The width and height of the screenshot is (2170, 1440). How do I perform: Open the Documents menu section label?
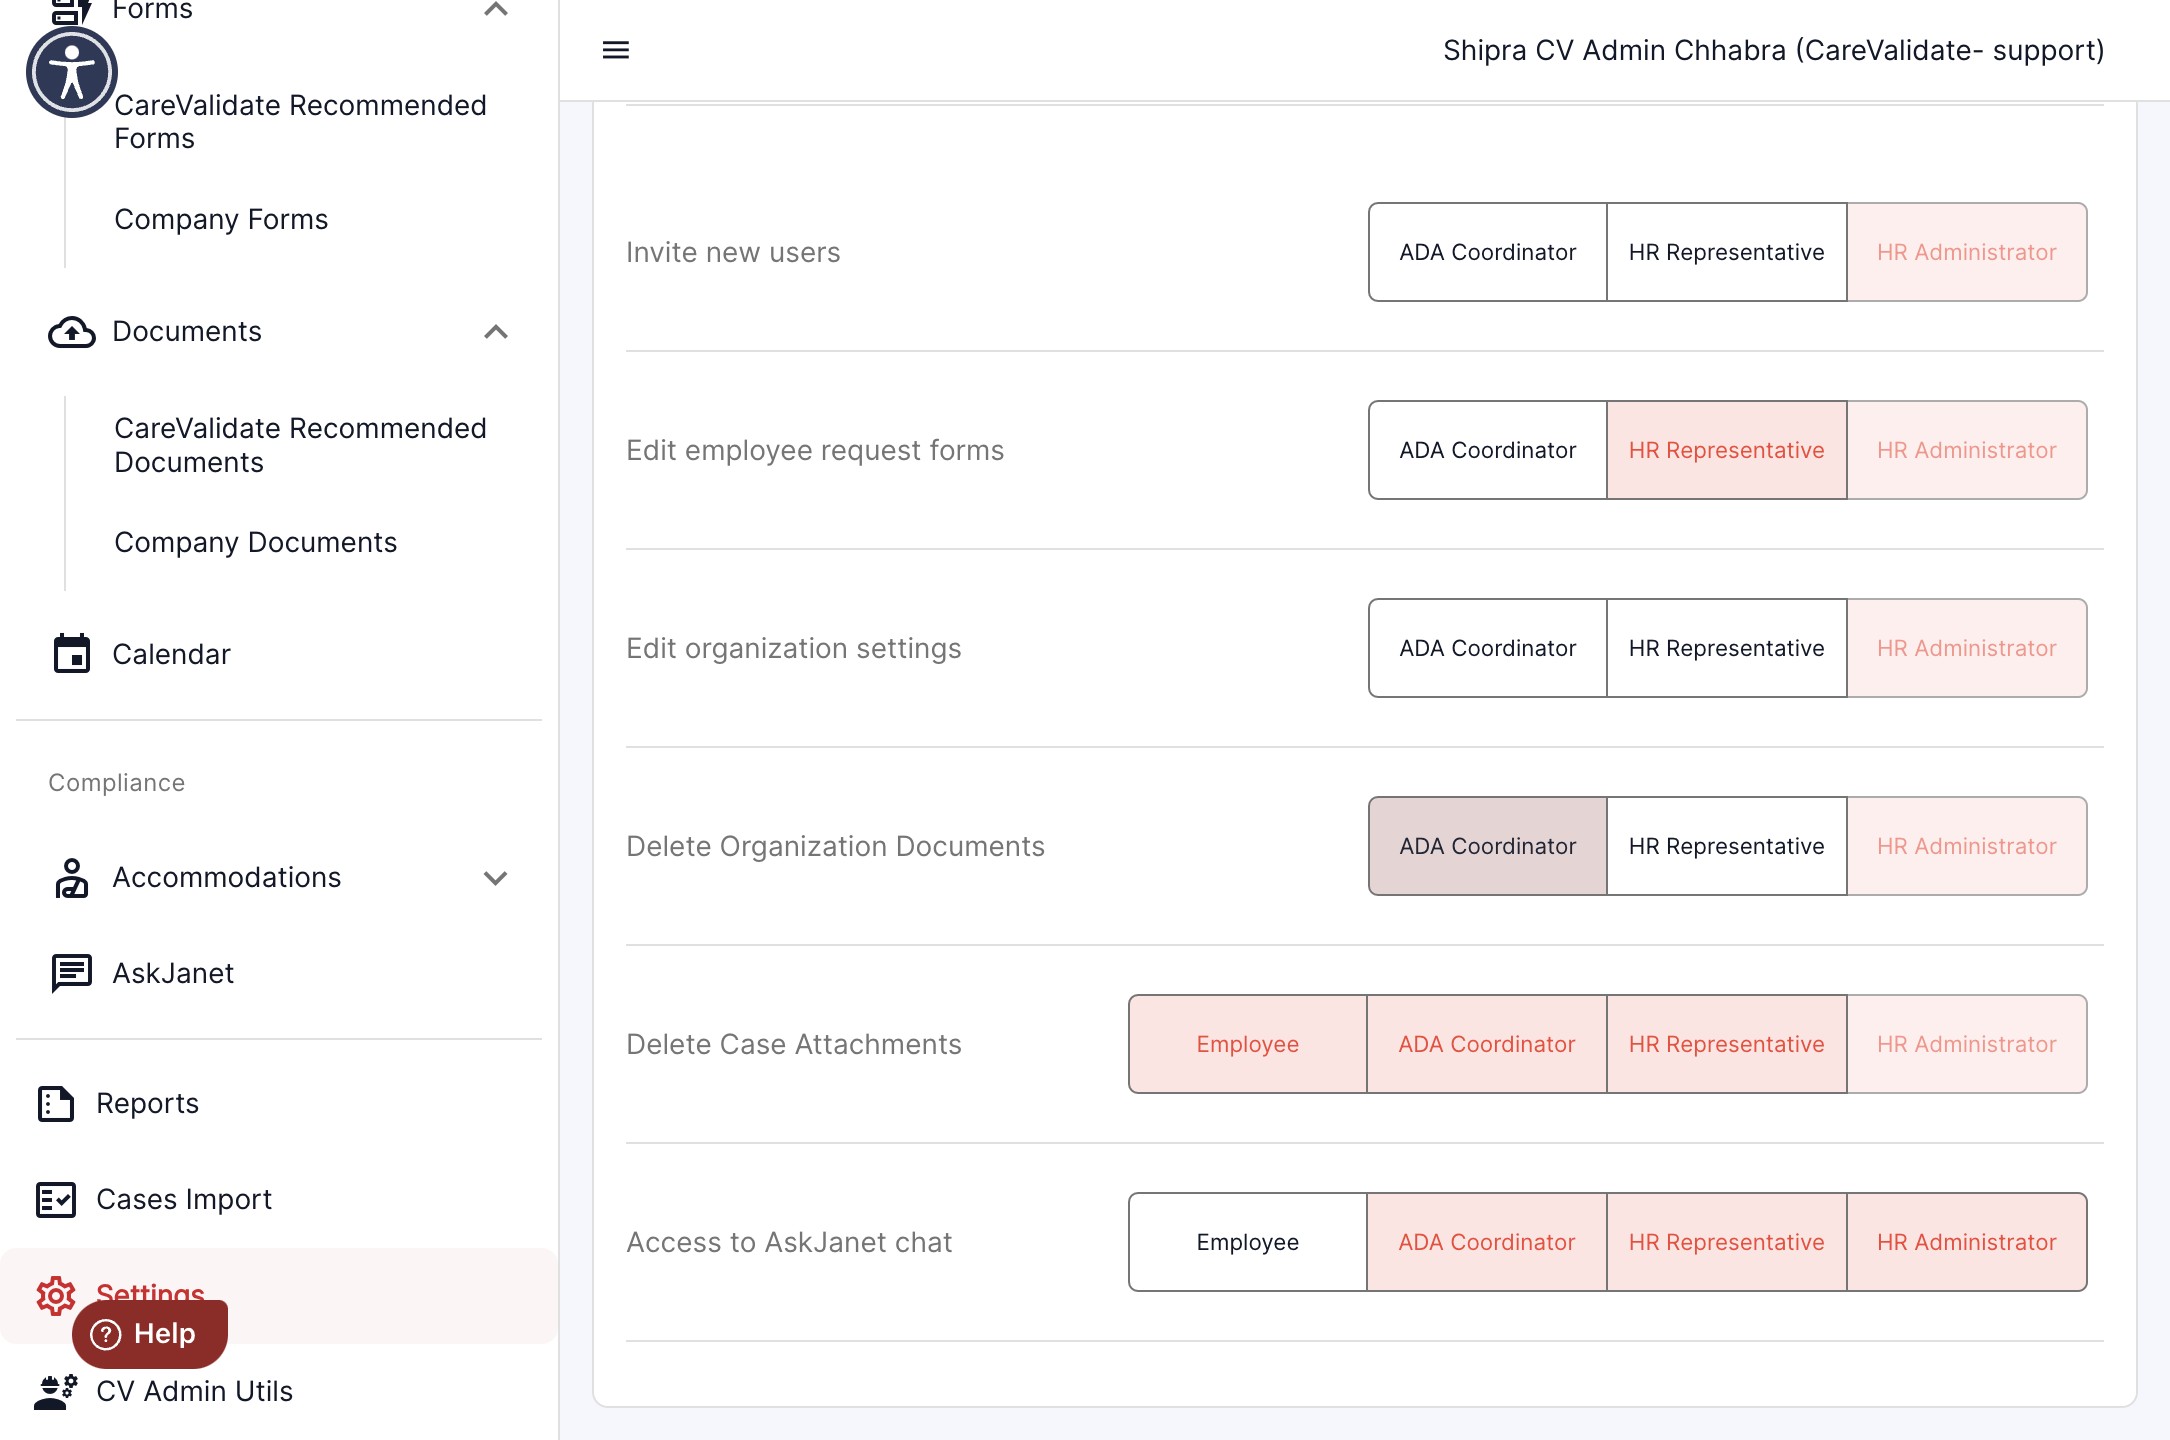pyautogui.click(x=187, y=331)
